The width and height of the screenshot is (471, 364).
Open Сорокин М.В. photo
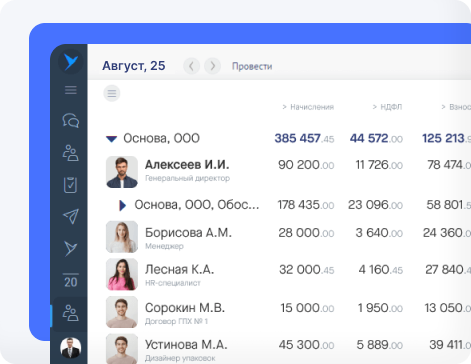[122, 312]
